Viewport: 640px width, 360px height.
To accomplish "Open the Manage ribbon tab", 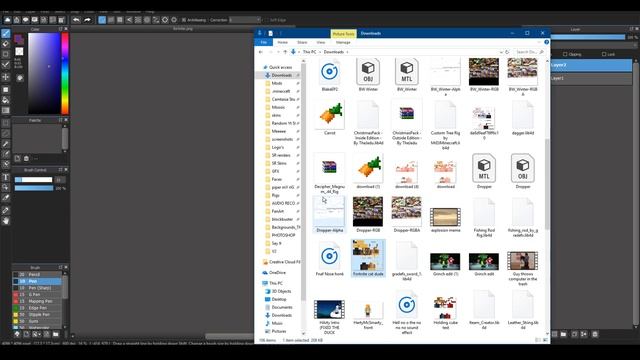I will click(x=343, y=42).
